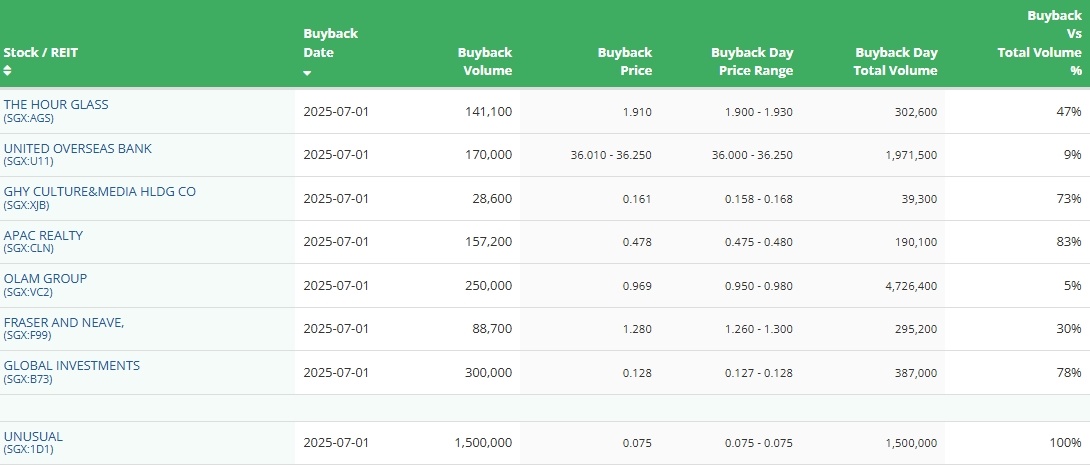This screenshot has height=465, width=1090.
Task: Click the Buyback Date column header
Action: (331, 43)
